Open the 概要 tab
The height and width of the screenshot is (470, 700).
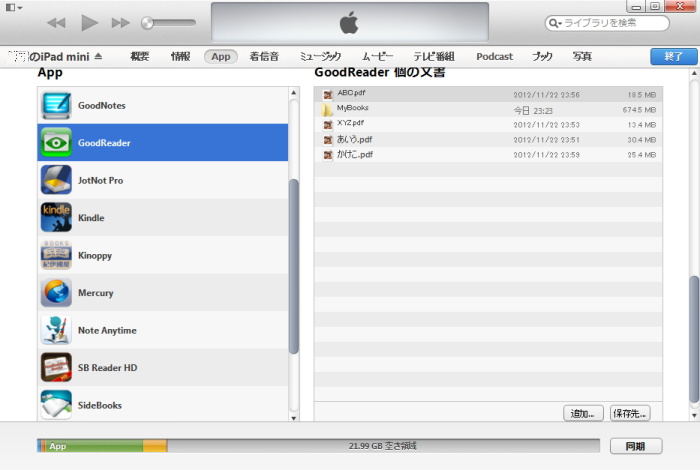(140, 57)
